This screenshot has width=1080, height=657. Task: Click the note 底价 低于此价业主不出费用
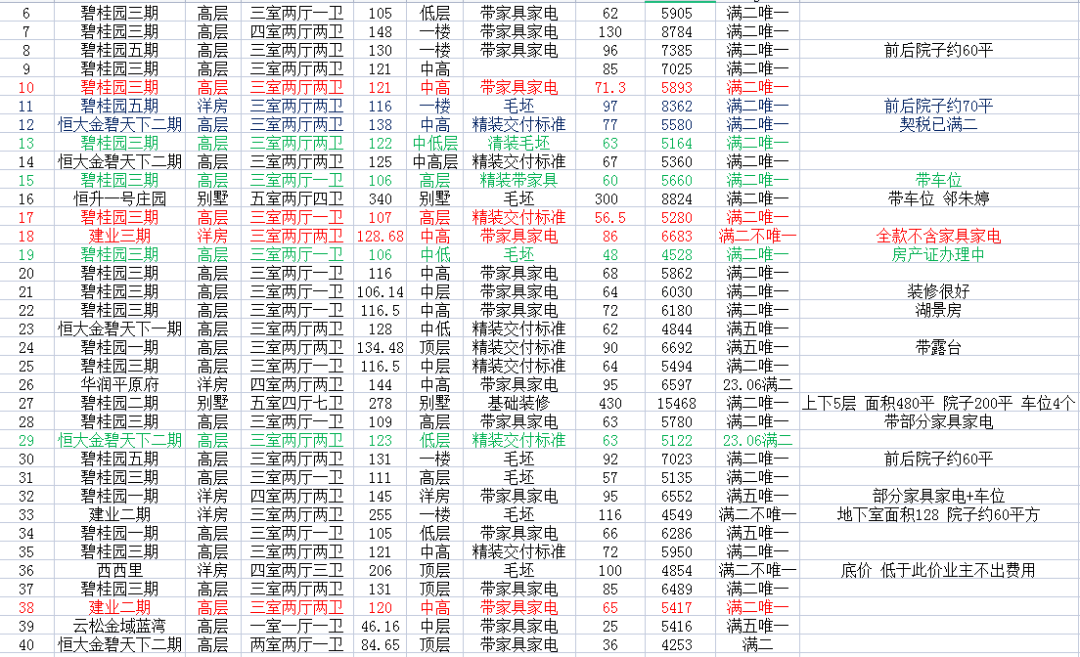click(x=939, y=571)
